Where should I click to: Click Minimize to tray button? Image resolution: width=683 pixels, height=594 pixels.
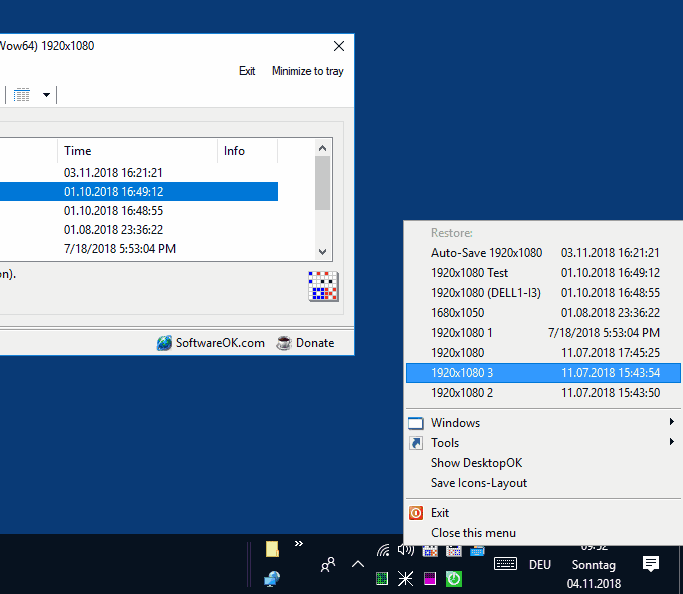[307, 71]
